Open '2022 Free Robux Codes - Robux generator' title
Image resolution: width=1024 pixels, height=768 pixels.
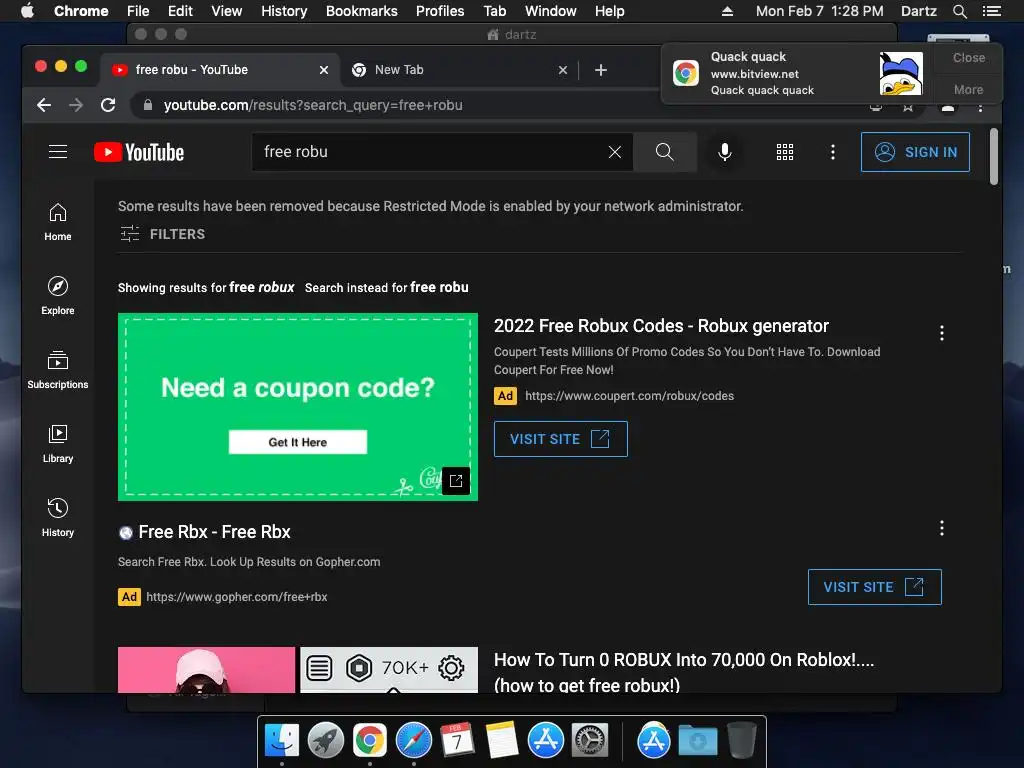click(x=661, y=326)
